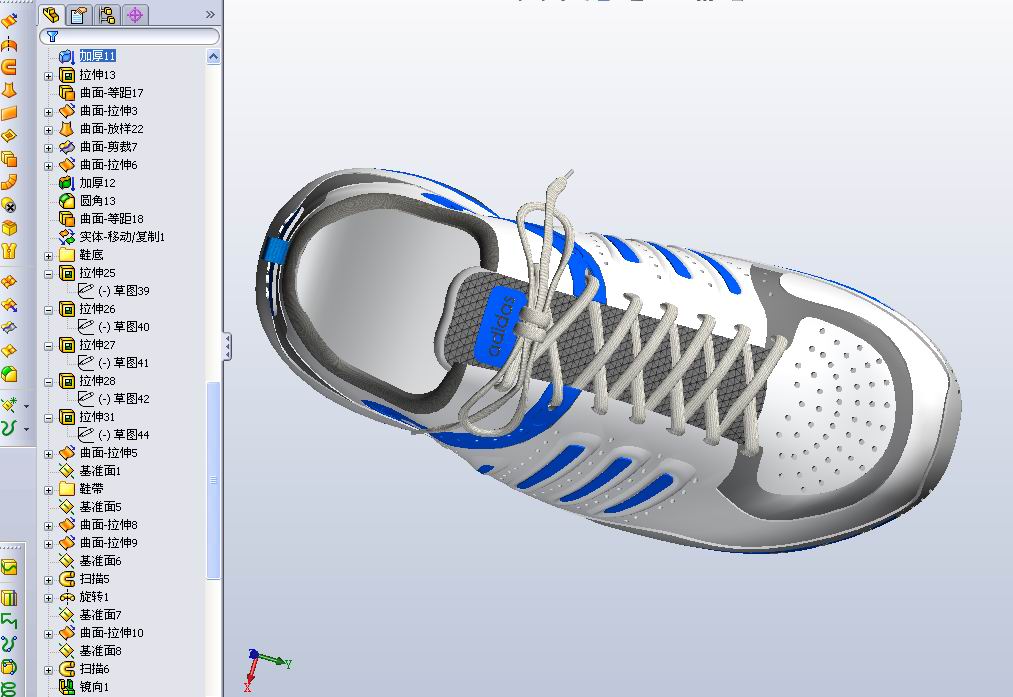This screenshot has height=697, width=1013.
Task: Click the lower toolbar's green zigzag icon
Action: [9, 621]
